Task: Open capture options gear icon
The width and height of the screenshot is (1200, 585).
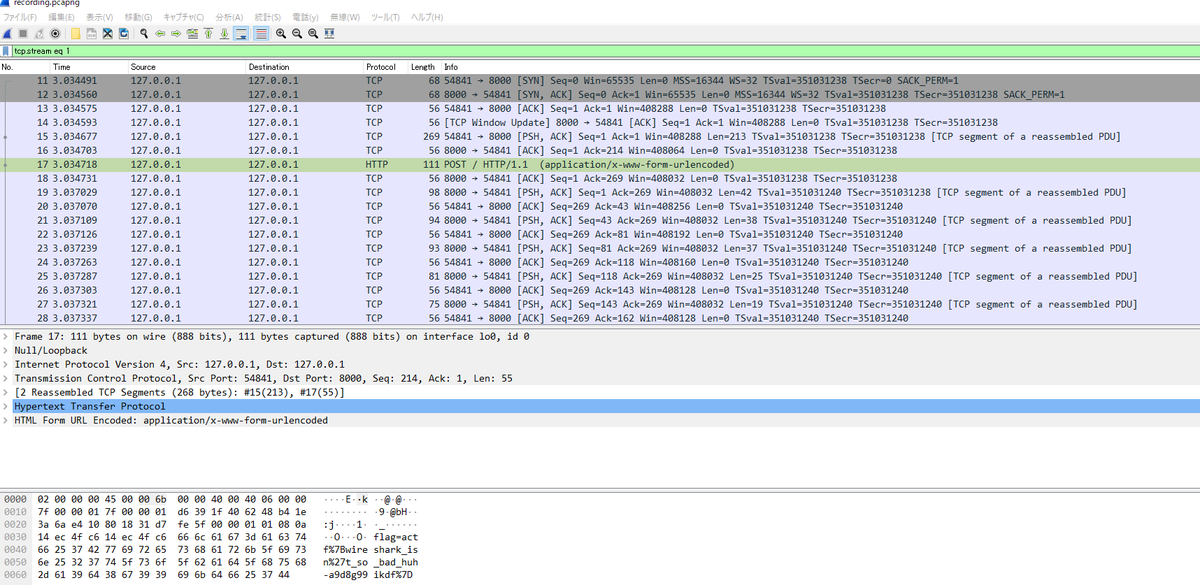Action: pyautogui.click(x=55, y=34)
